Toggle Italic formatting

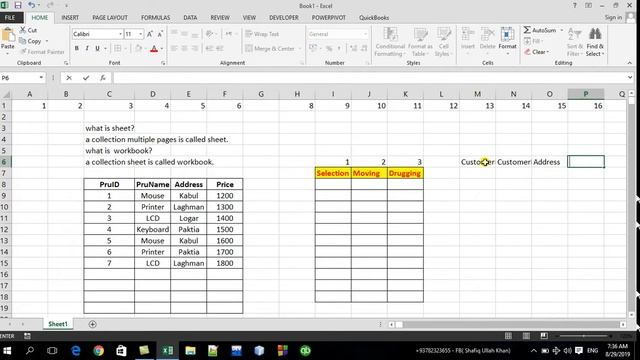[x=87, y=49]
